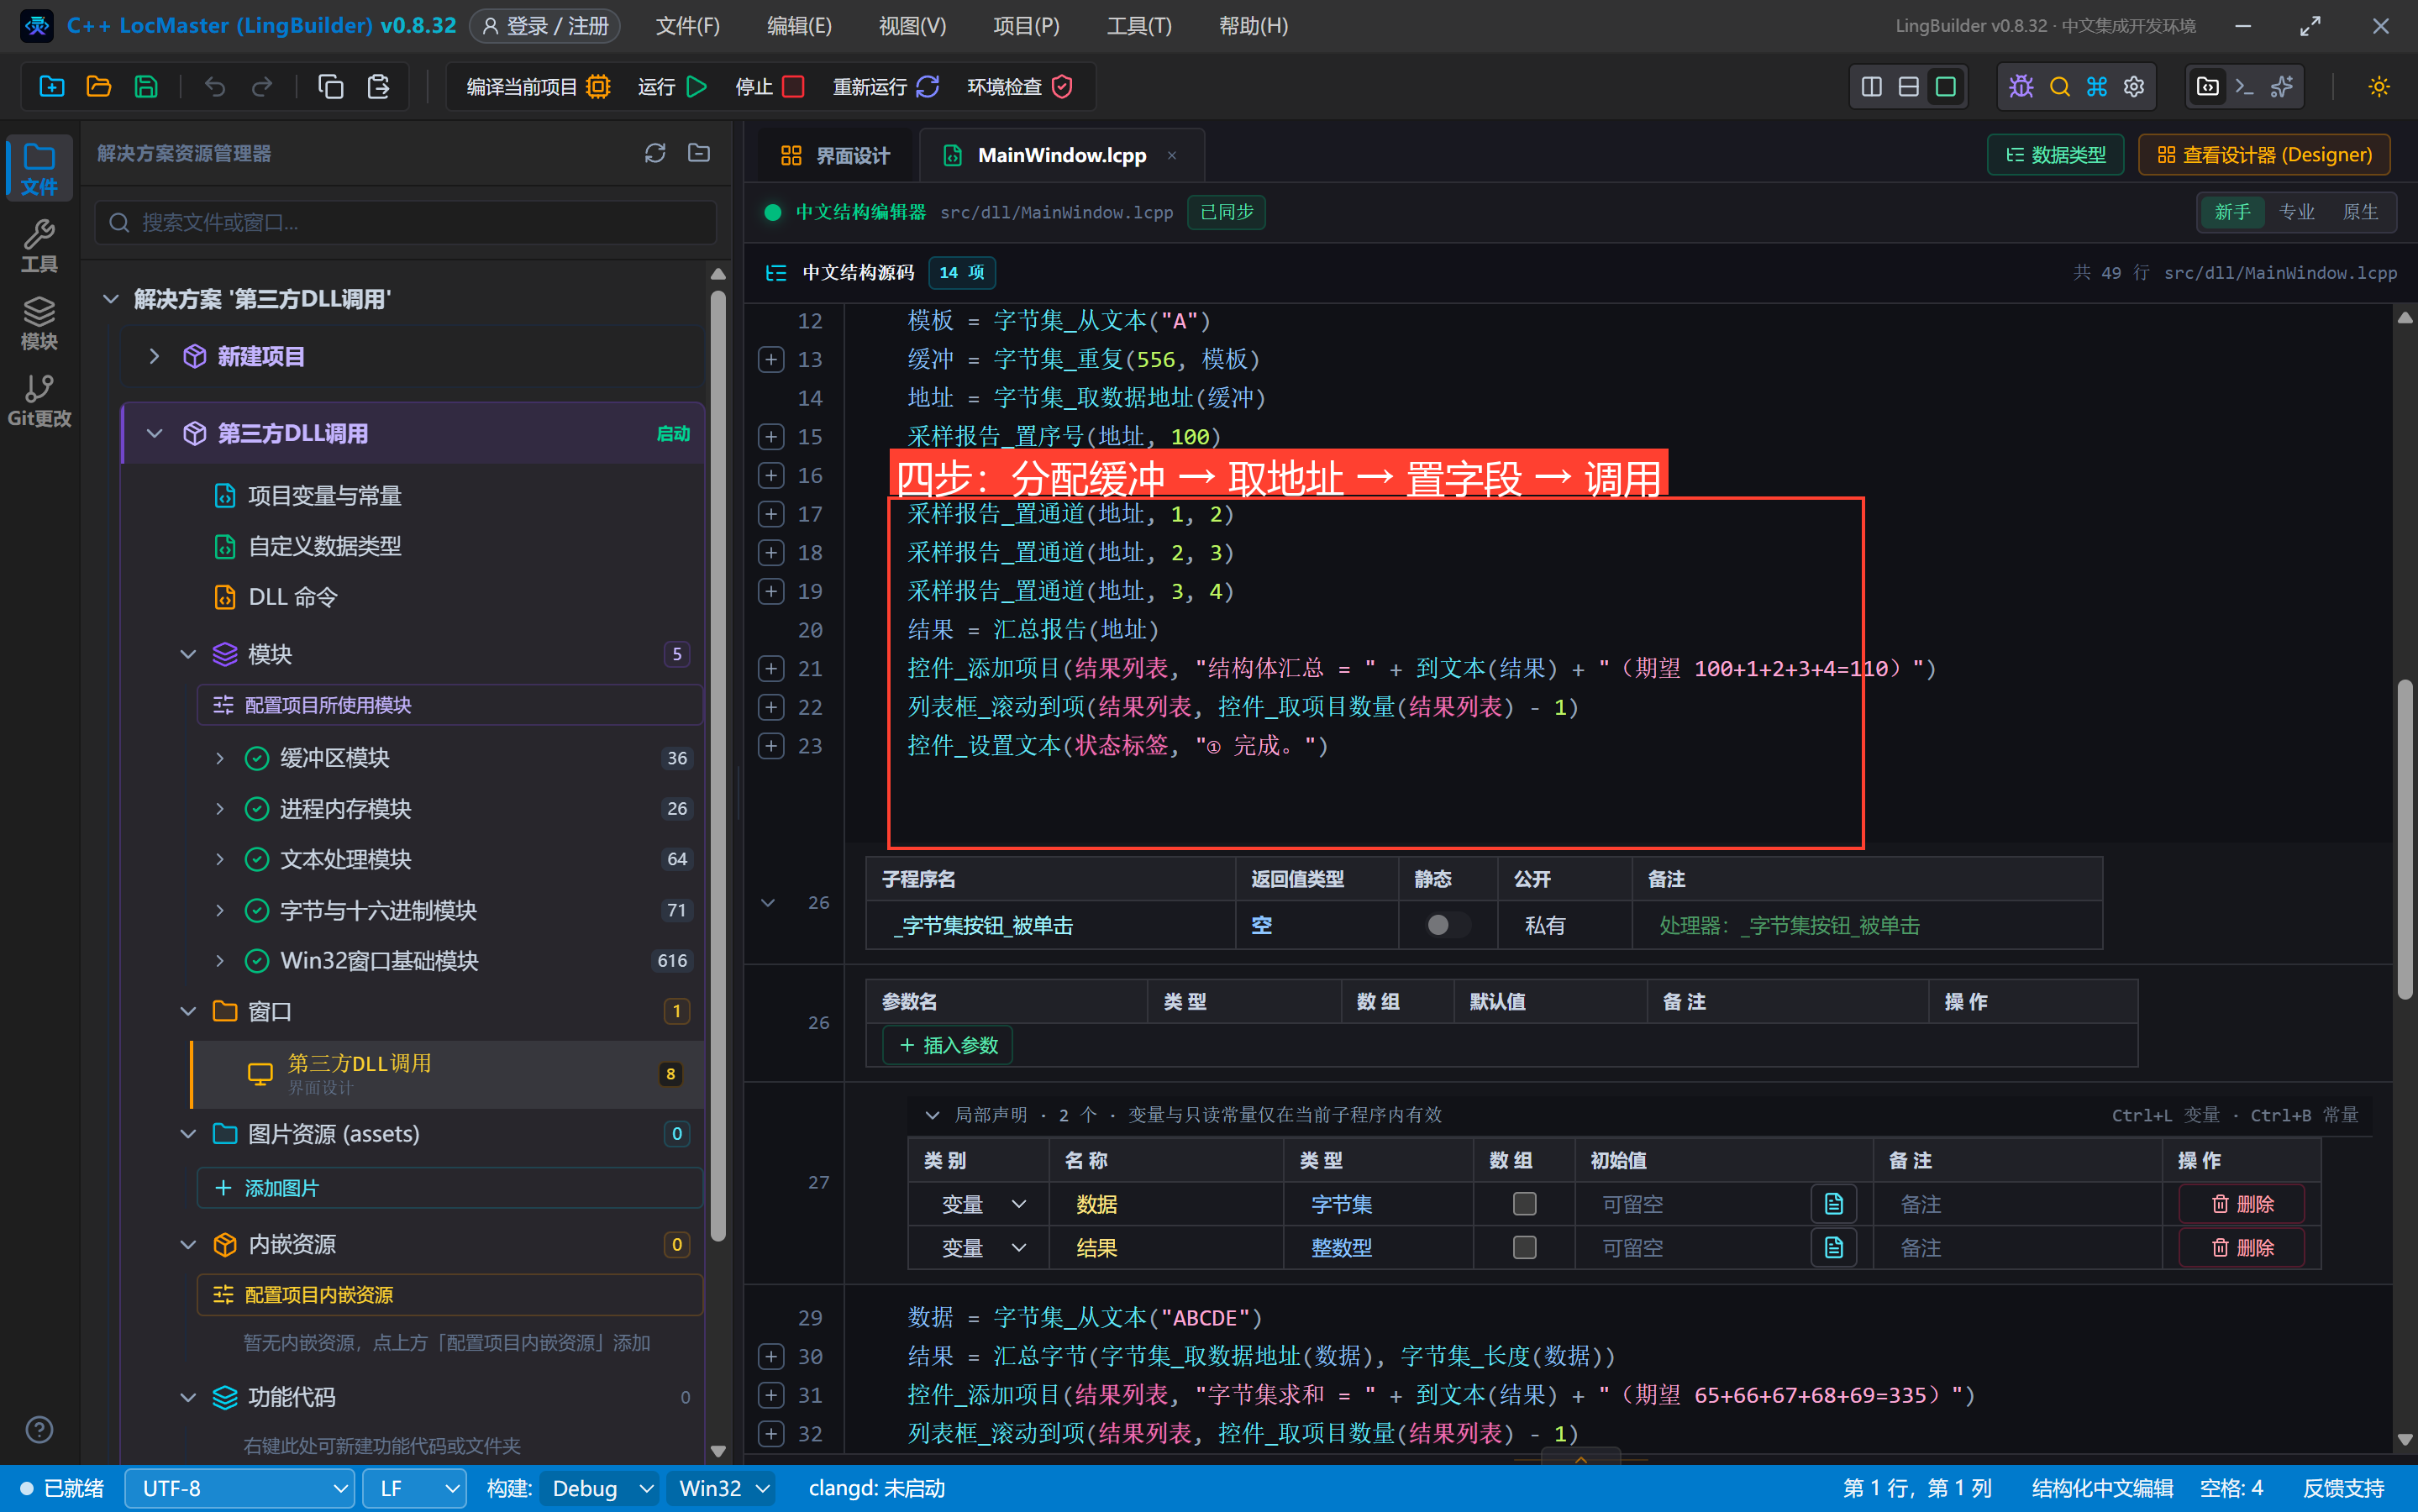Open the terminal prompt icon
The height and width of the screenshot is (1512, 2418).
tap(2244, 87)
